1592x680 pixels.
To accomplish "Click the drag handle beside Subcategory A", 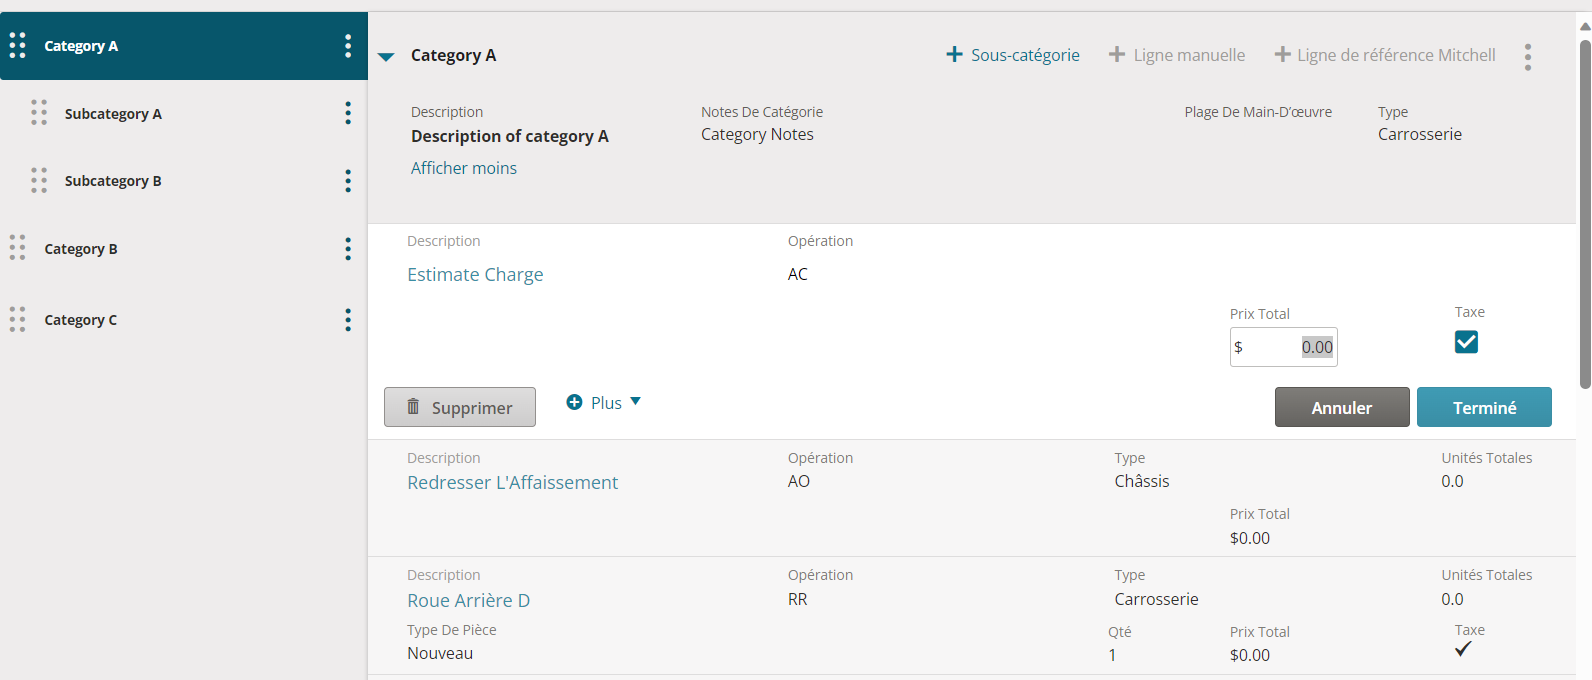I will click(39, 112).
